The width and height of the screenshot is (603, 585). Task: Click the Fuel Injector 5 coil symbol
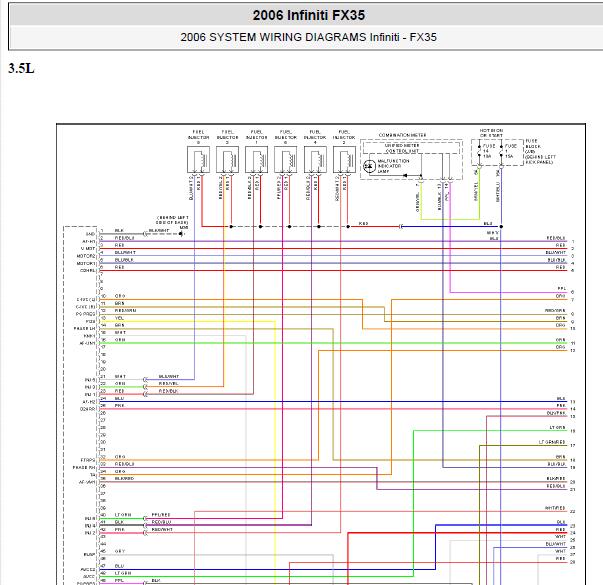tap(198, 160)
